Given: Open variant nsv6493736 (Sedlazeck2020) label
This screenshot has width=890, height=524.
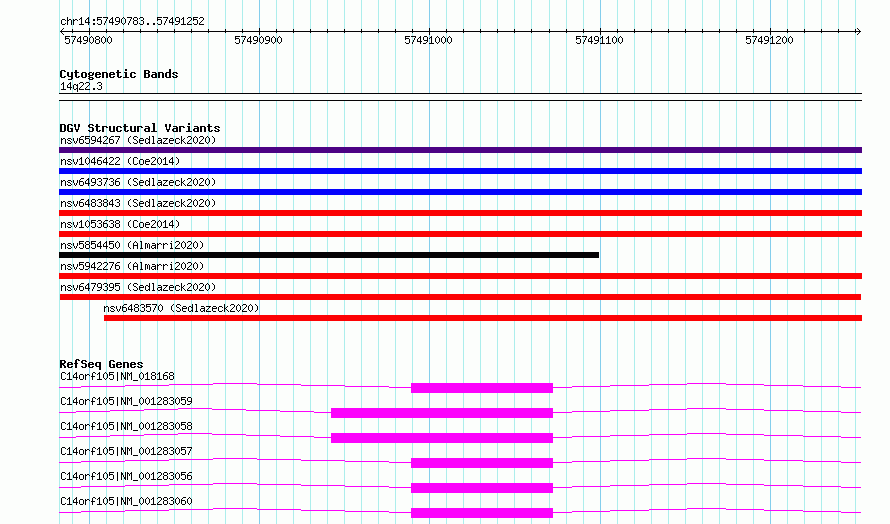Looking at the screenshot, I should click(x=138, y=182).
